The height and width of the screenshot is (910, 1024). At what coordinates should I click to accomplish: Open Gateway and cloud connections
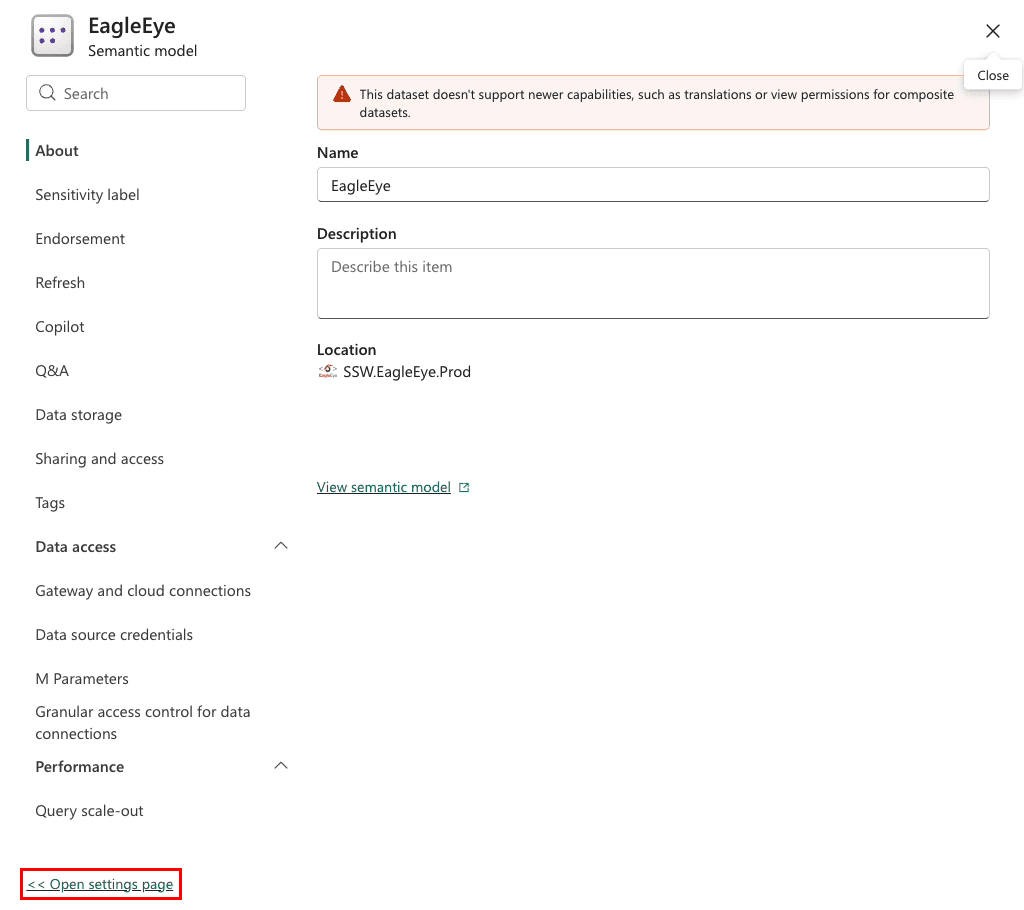(x=143, y=591)
